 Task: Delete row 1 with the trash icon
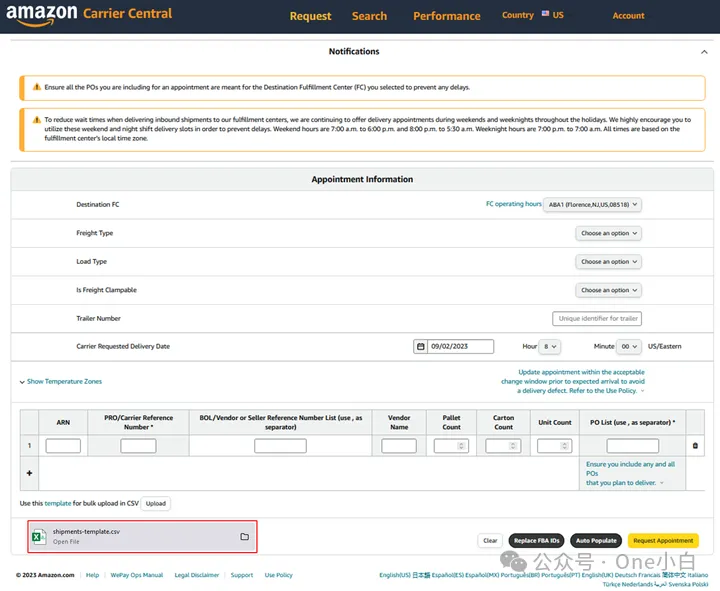pos(695,445)
